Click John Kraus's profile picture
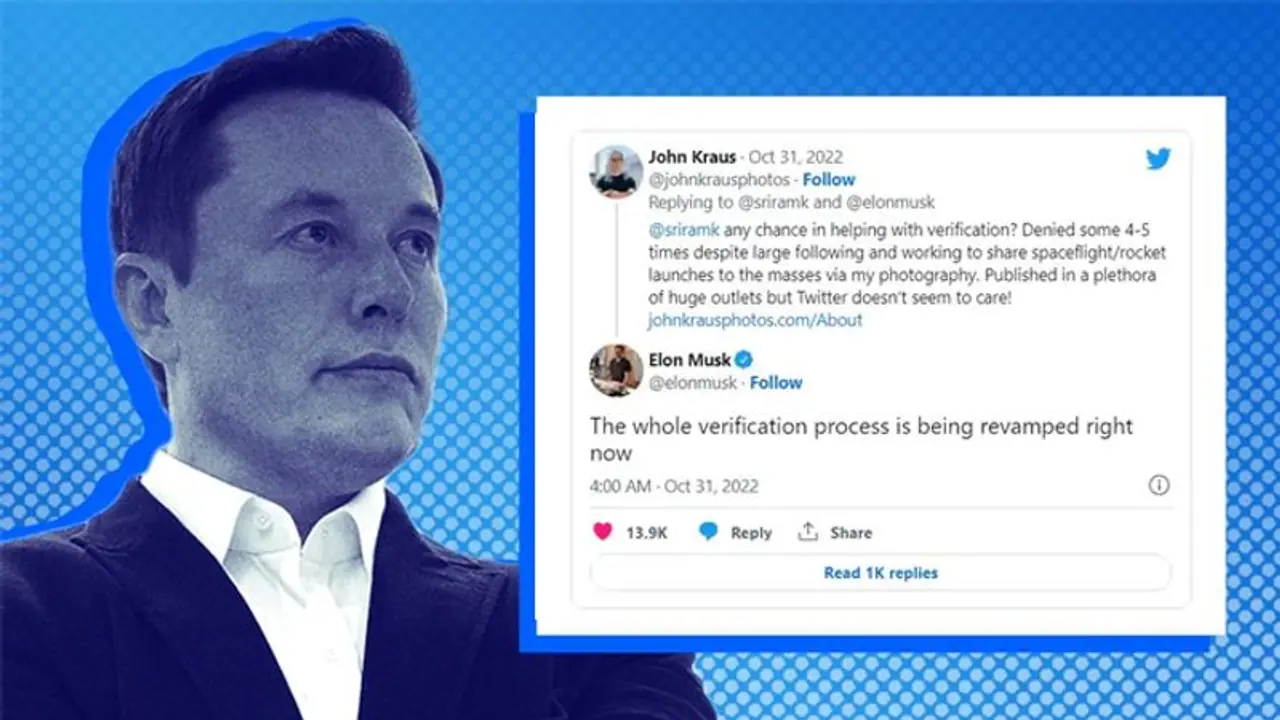The height and width of the screenshot is (720, 1280). coord(617,170)
